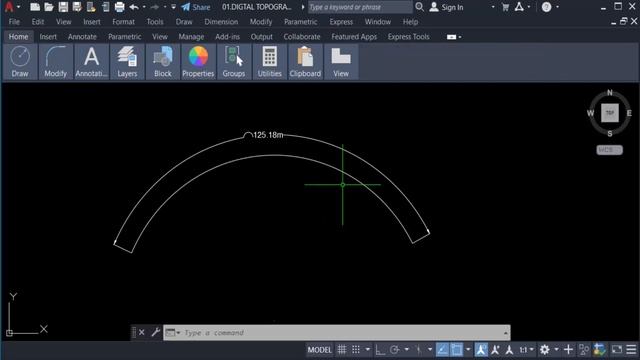Click the Share button

tap(196, 7)
